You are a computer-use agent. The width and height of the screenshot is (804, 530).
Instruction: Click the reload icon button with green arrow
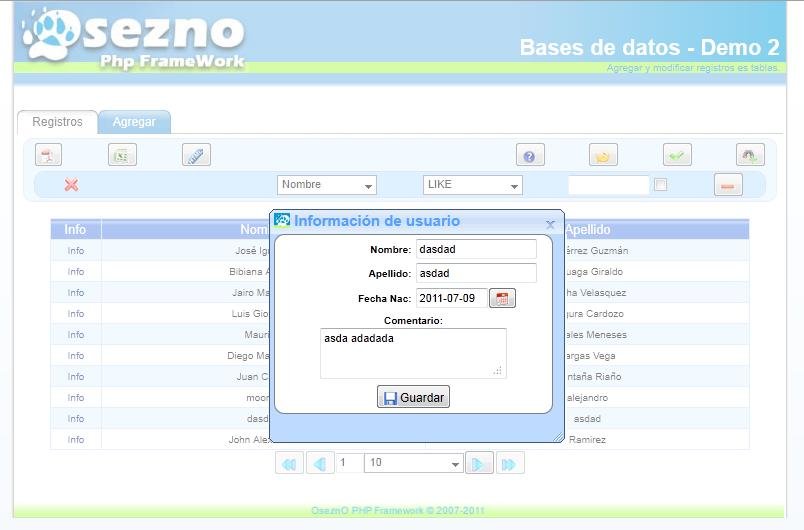coord(750,155)
